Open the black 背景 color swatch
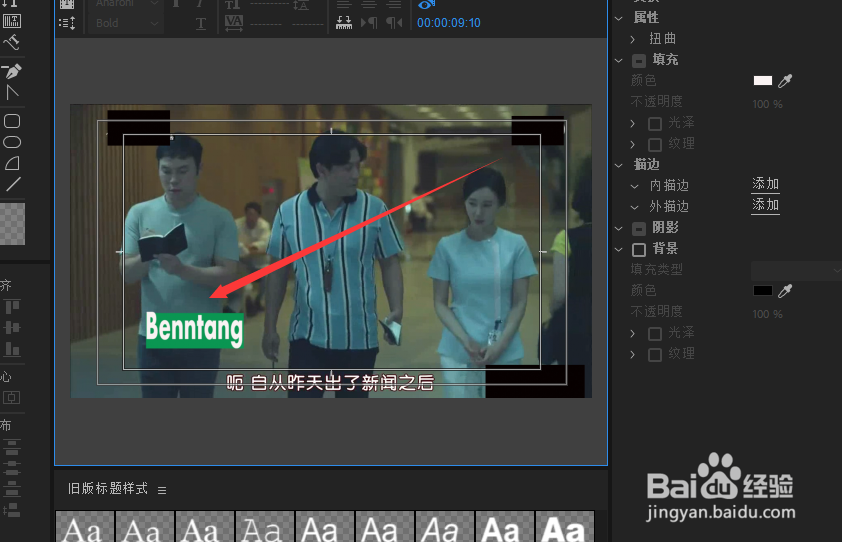This screenshot has width=842, height=542. click(763, 291)
